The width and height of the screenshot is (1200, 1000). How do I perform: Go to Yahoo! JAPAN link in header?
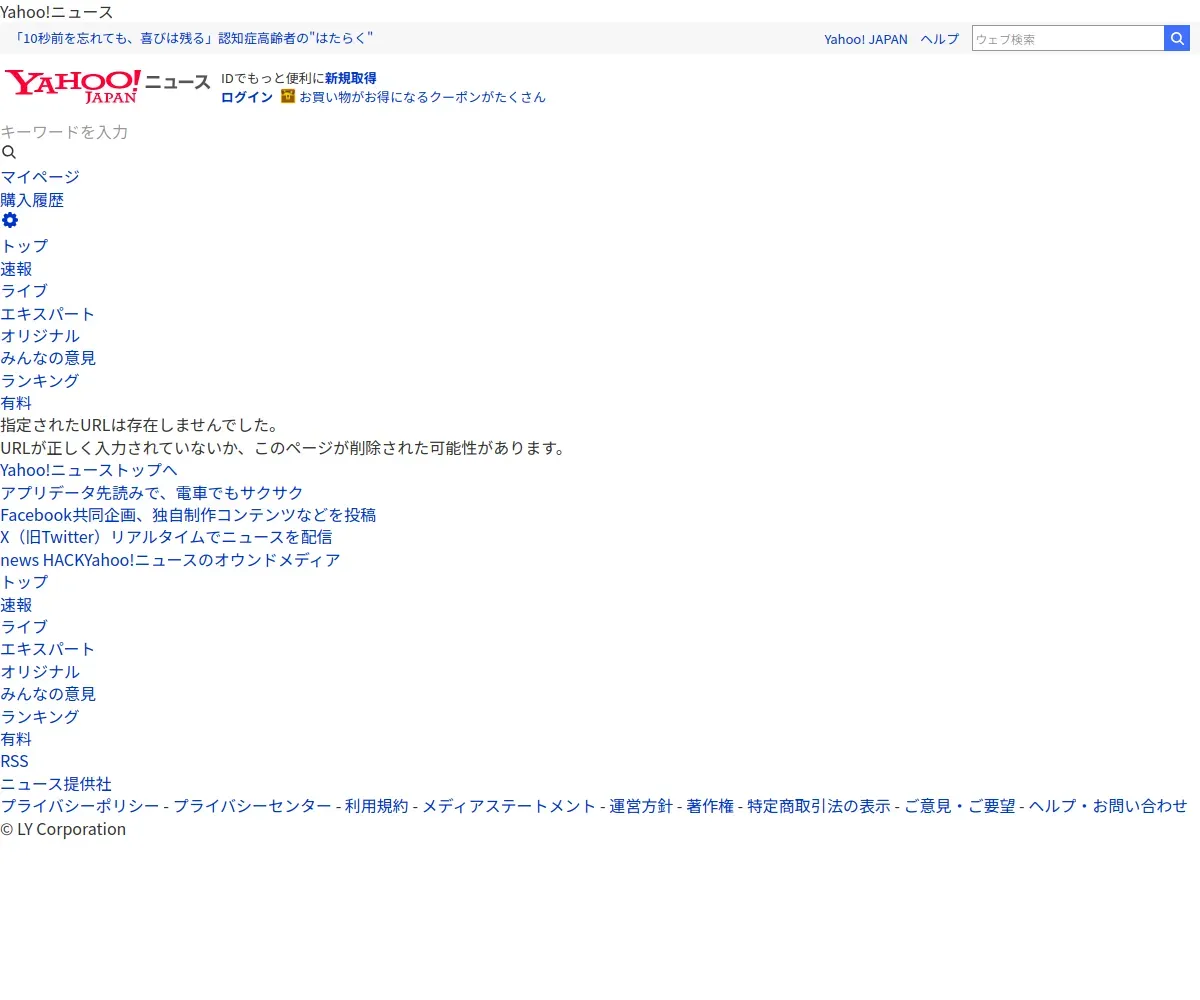click(x=866, y=39)
